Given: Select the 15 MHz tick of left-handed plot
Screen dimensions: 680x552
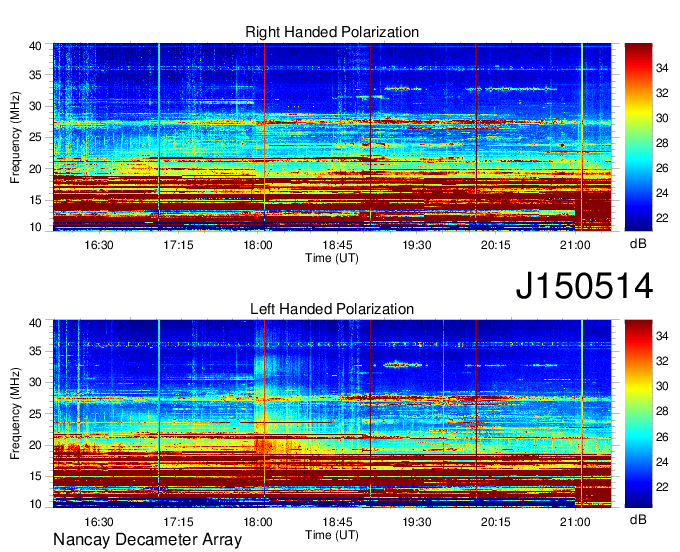Looking at the screenshot, I should click(x=35, y=477).
